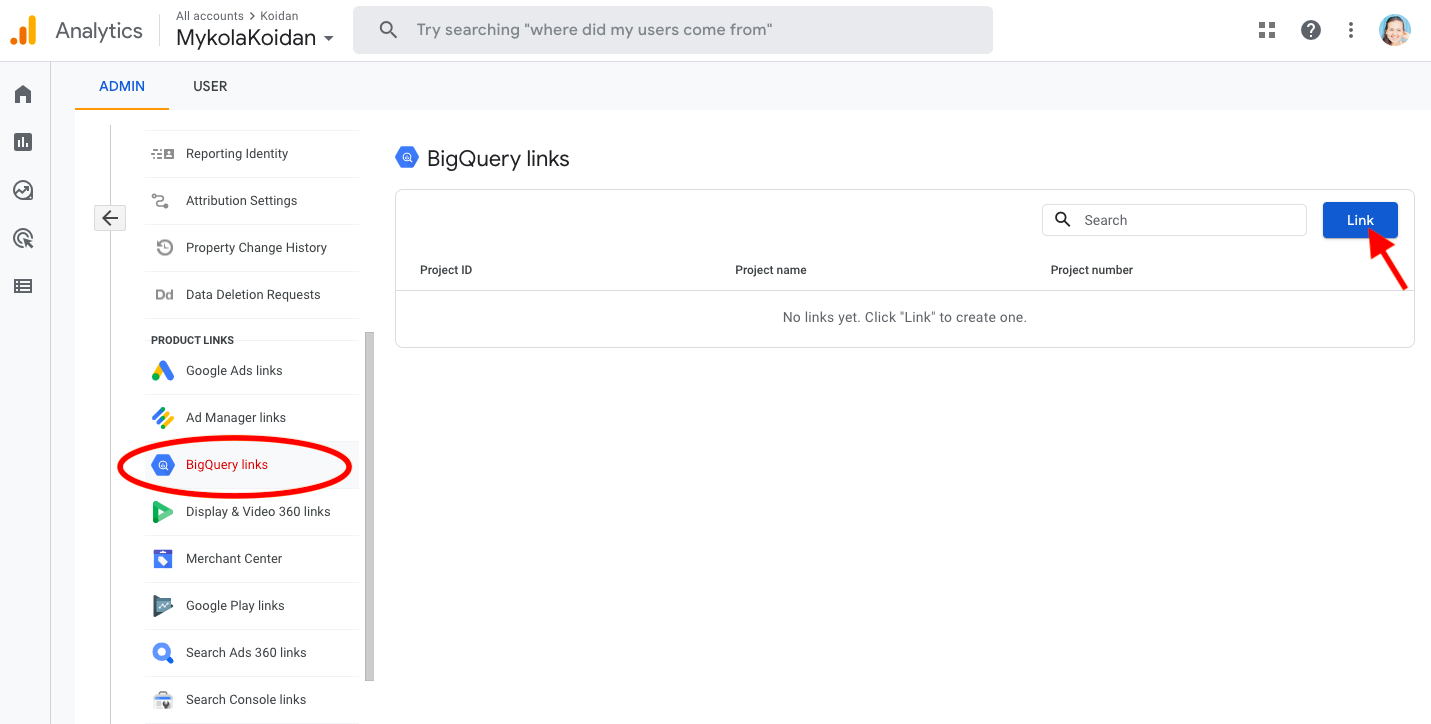The height and width of the screenshot is (724, 1431).
Task: Open the Help question mark icon
Action: [1311, 30]
